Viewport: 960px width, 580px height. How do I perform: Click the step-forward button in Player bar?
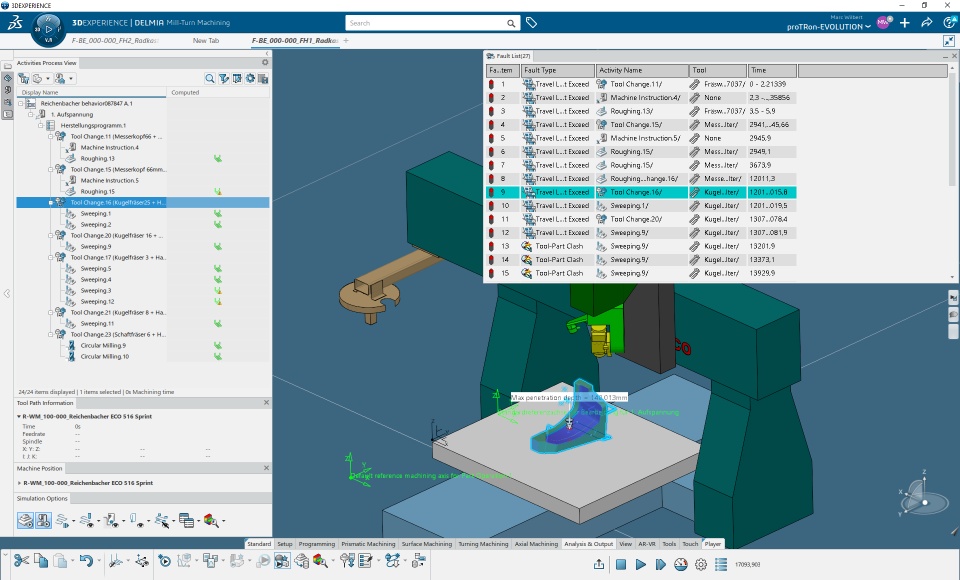point(661,565)
